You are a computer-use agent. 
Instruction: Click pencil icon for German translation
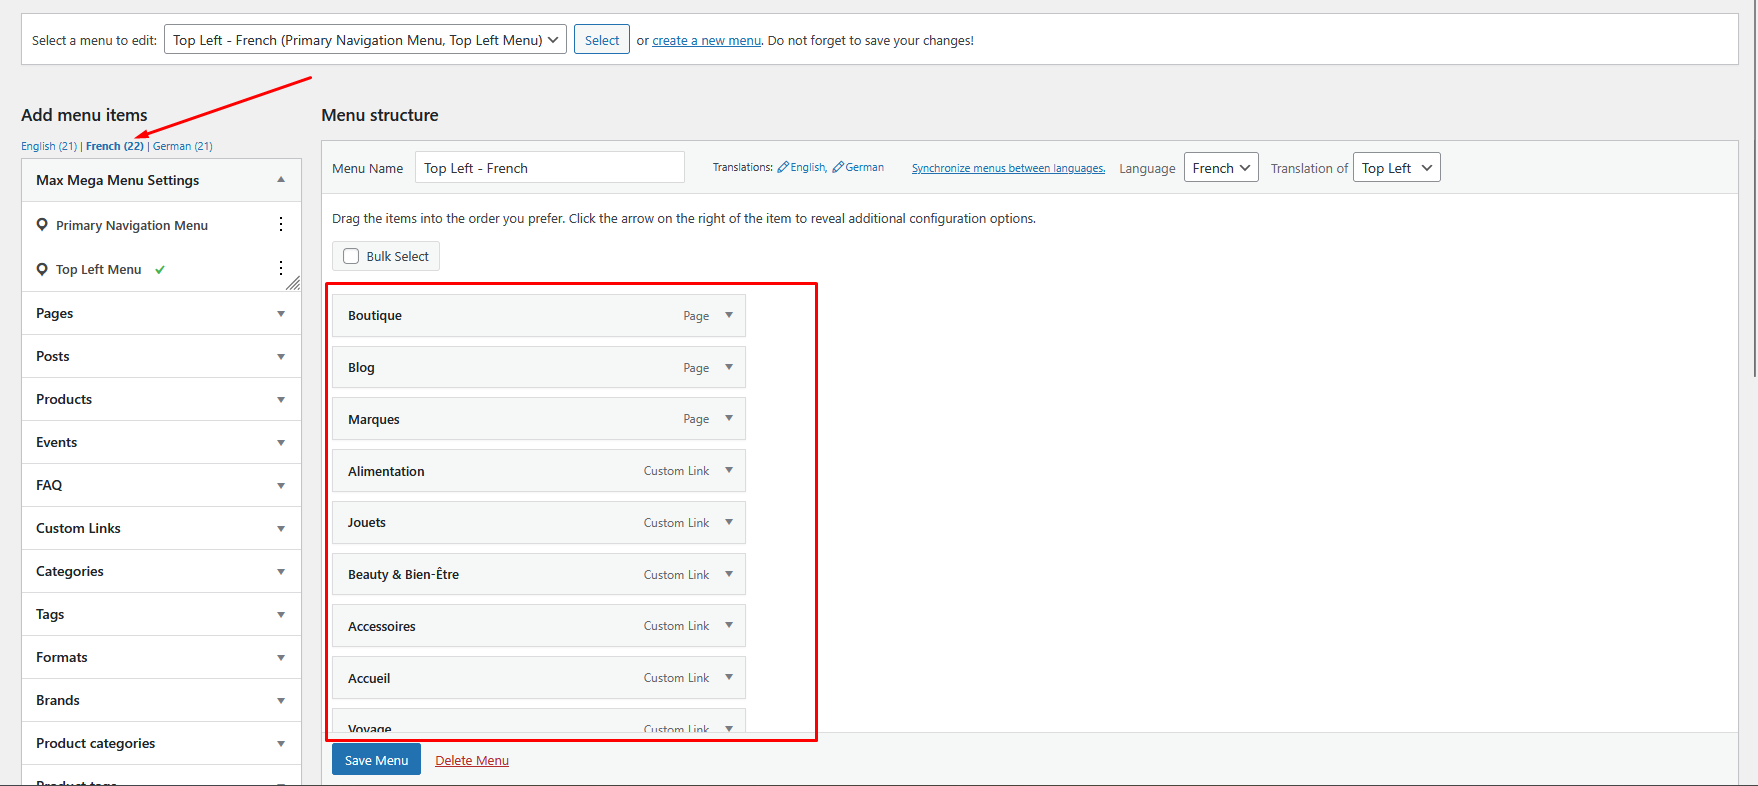(x=838, y=168)
